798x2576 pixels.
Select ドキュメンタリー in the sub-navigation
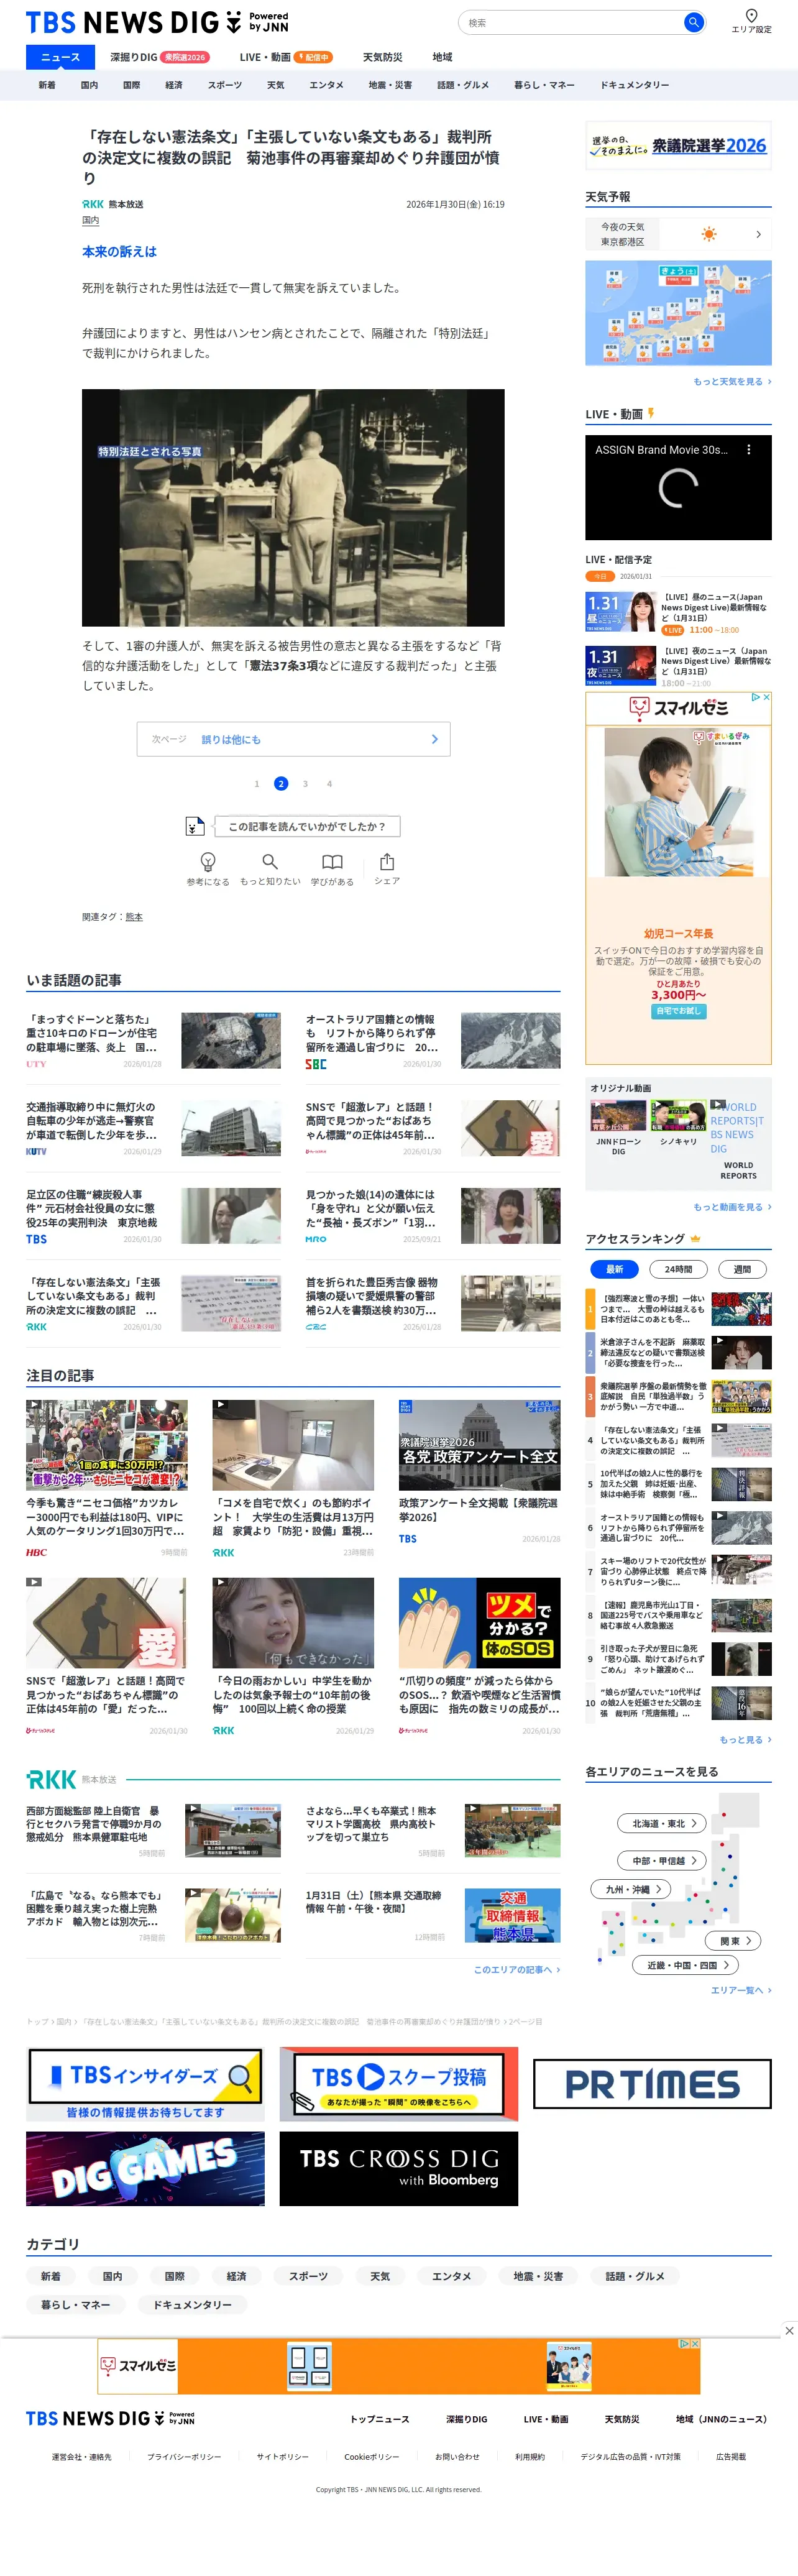click(x=634, y=85)
